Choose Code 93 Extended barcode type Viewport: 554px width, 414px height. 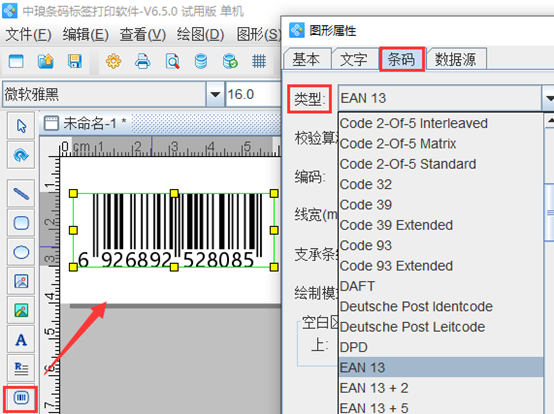(441, 266)
